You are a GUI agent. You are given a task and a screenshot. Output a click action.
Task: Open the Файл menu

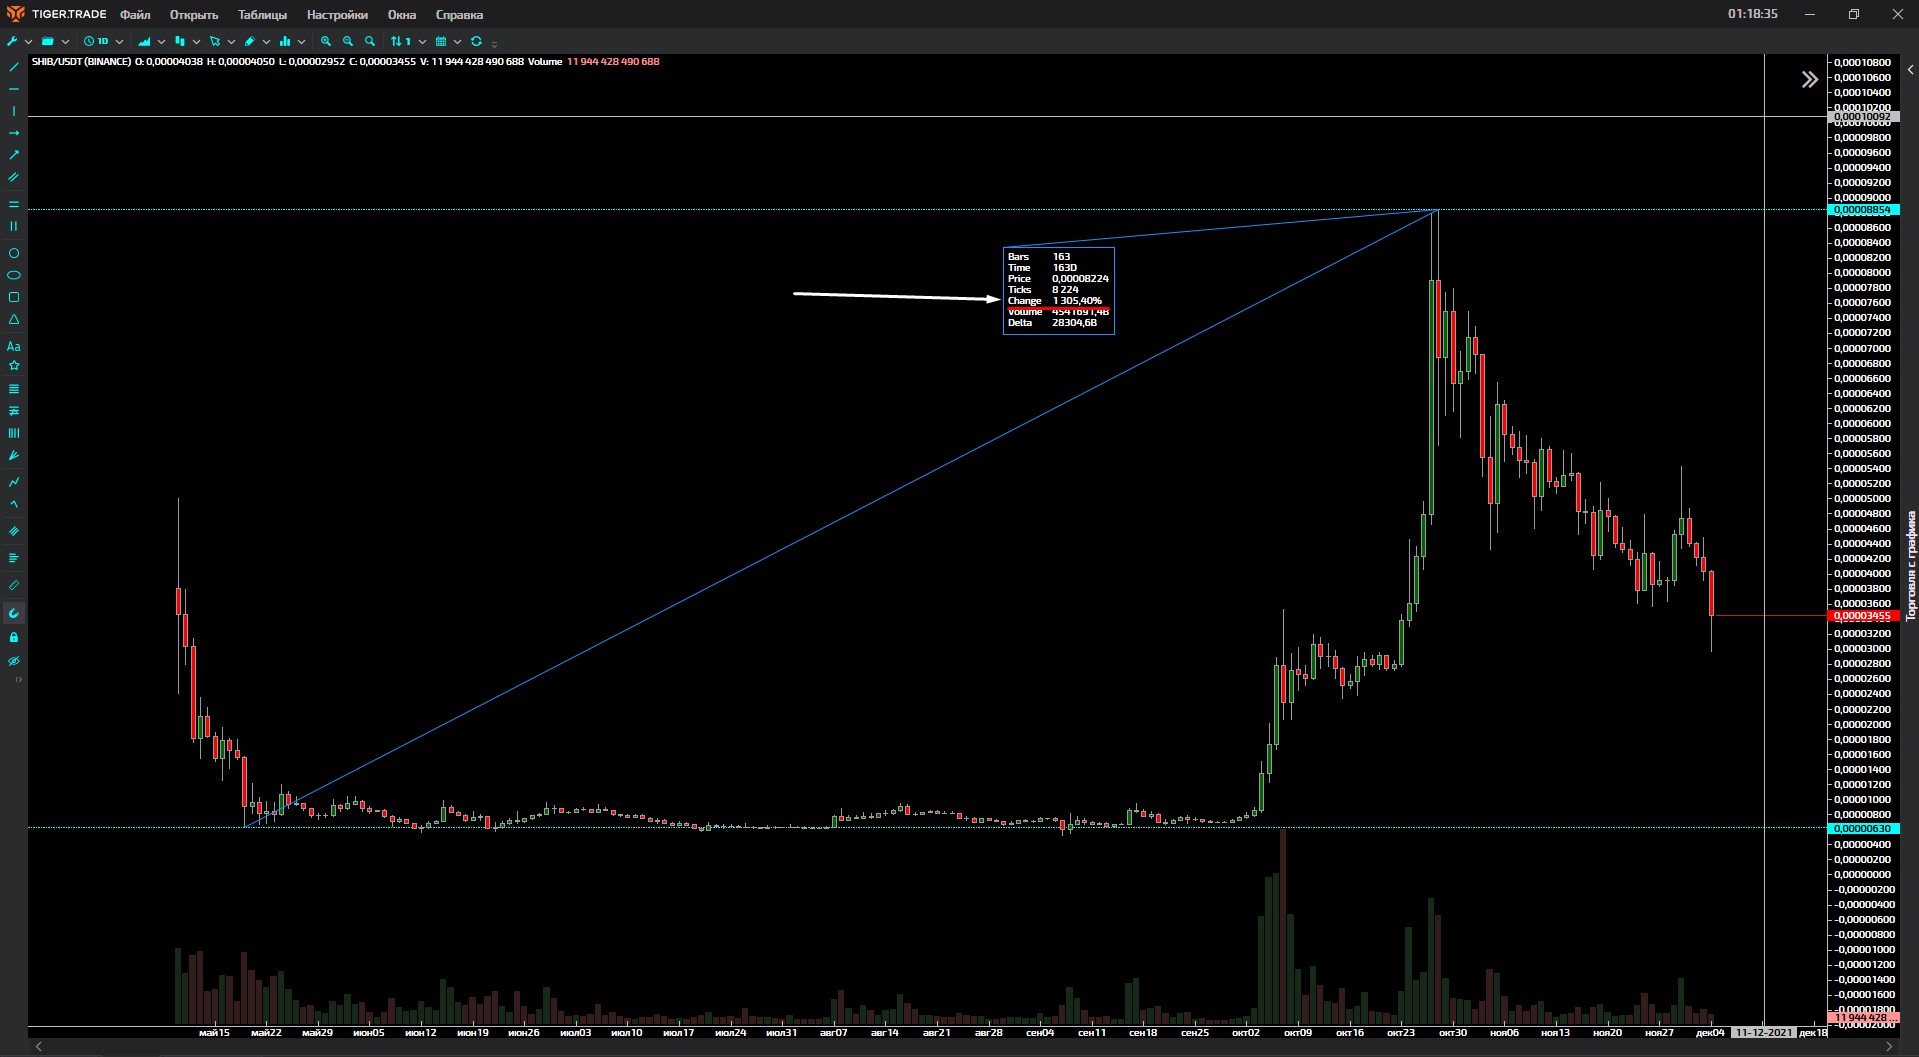pyautogui.click(x=135, y=15)
